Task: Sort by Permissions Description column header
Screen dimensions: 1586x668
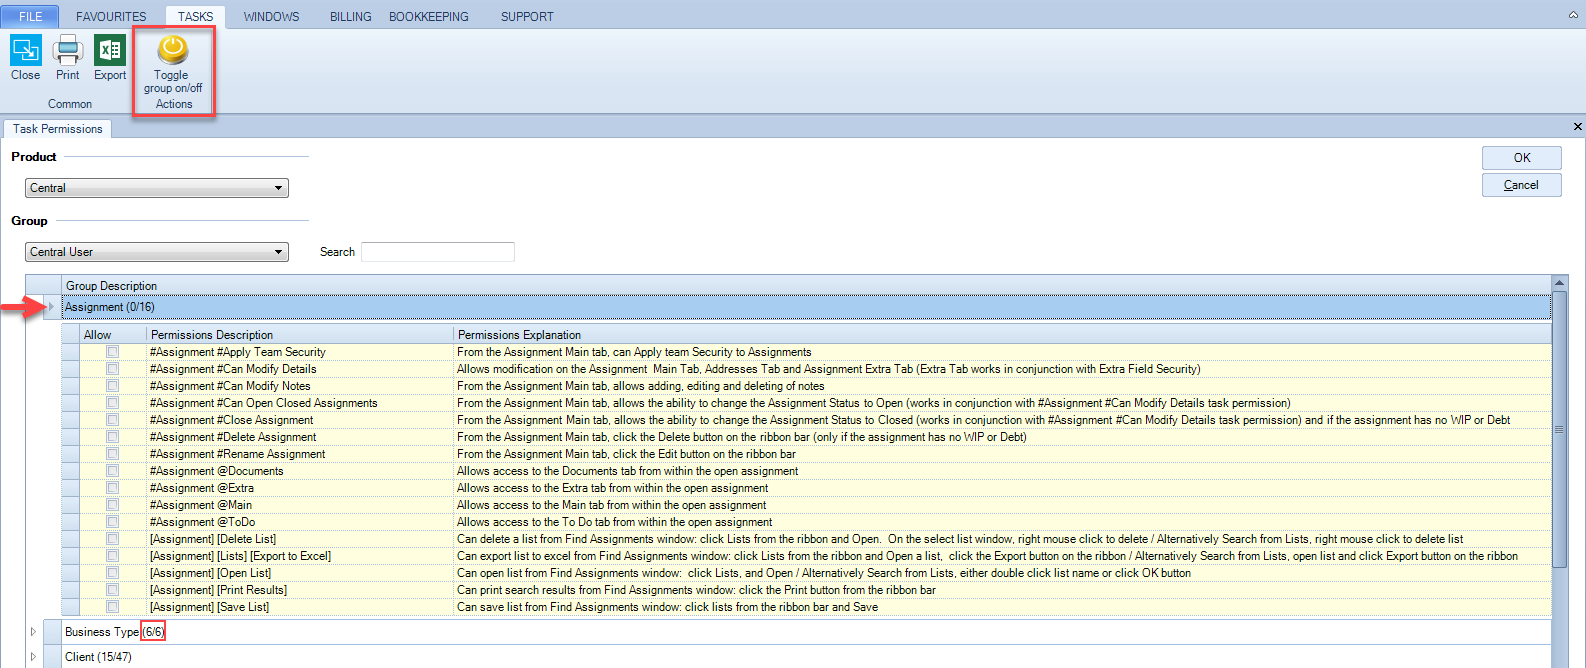Action: [300, 335]
